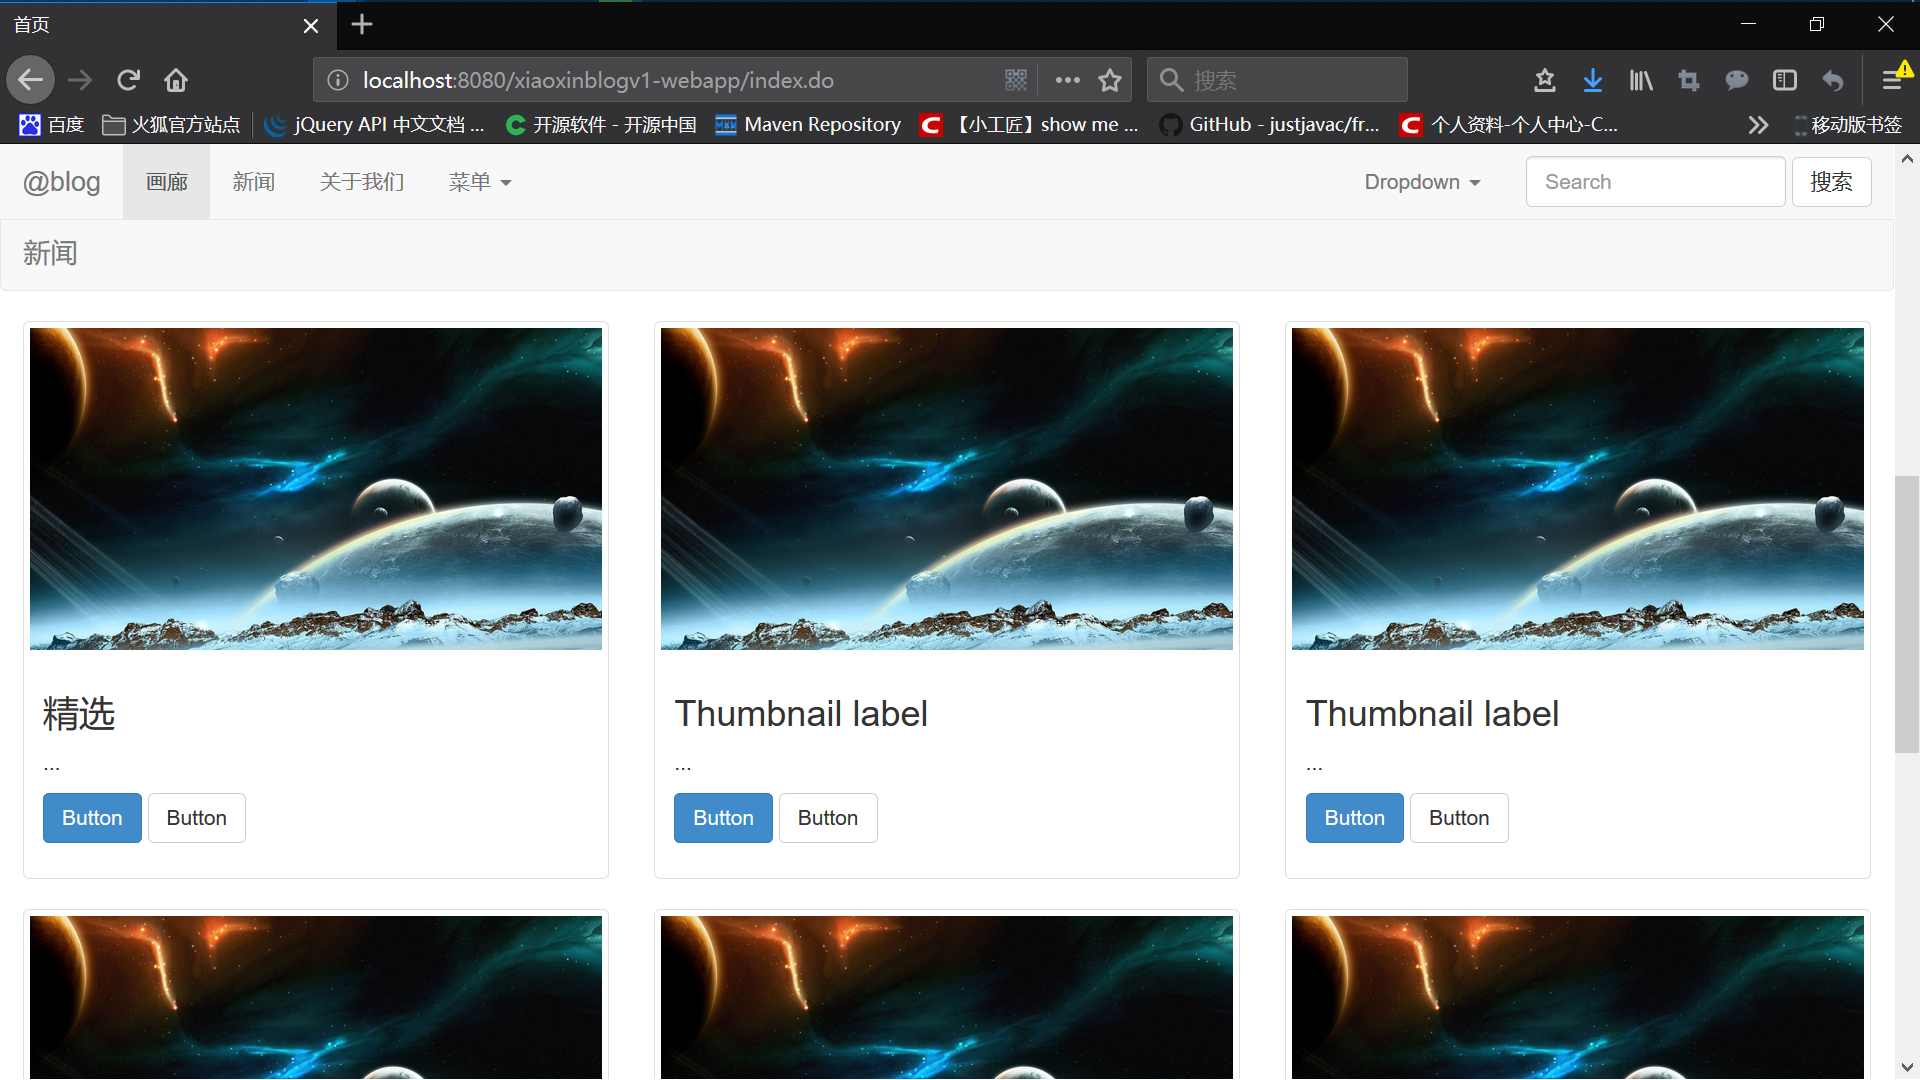Open the library icon in toolbar

point(1641,80)
